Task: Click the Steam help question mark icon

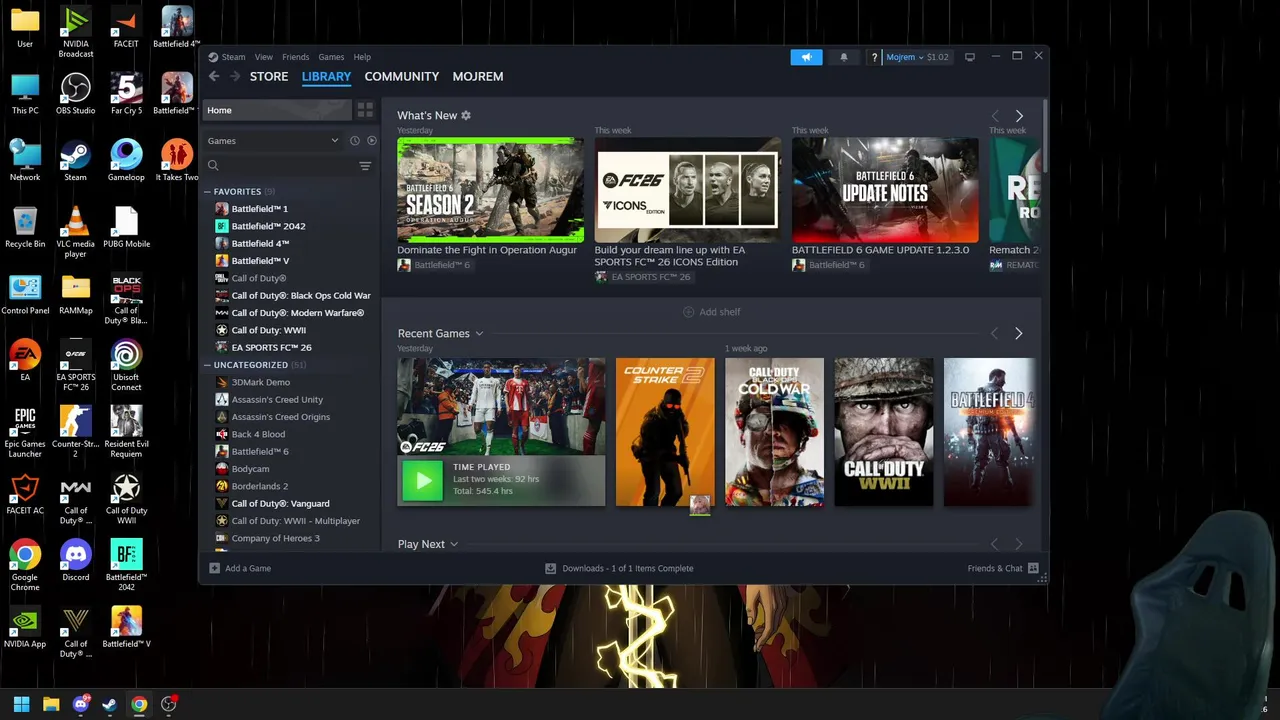Action: pyautogui.click(x=874, y=57)
